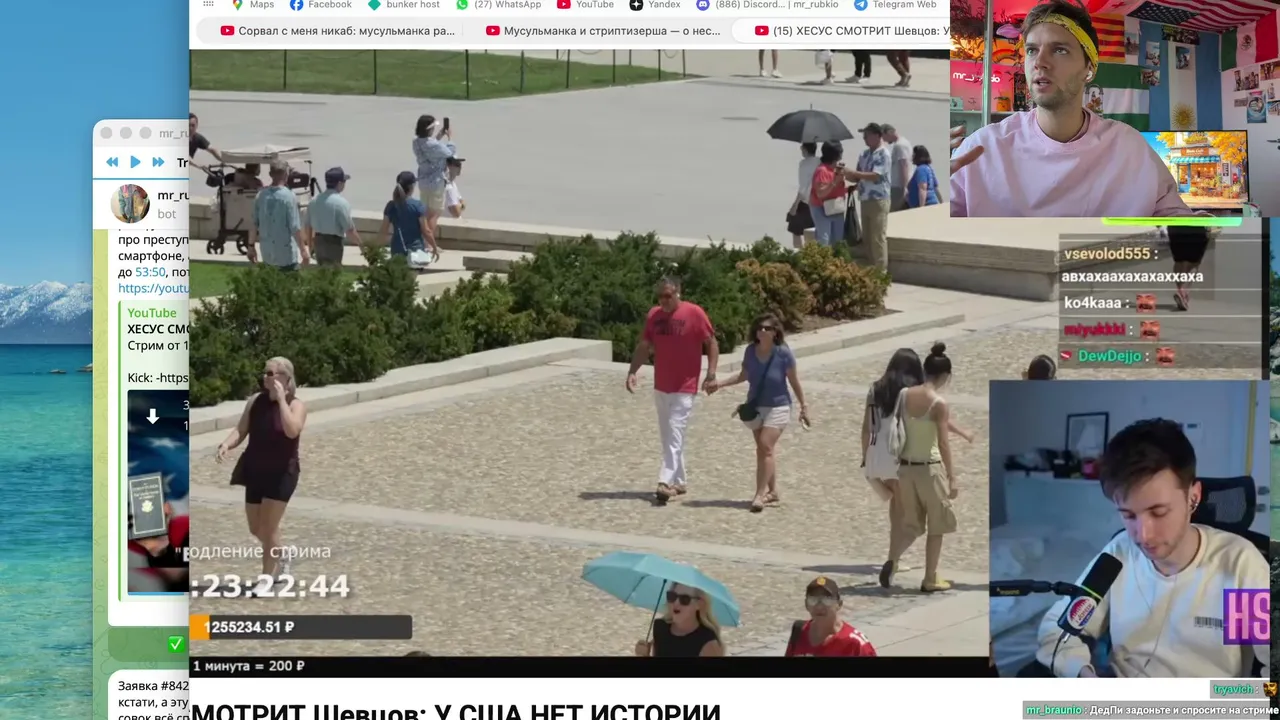The image size is (1280, 720).
Task: Click the WhatsApp logo icon
Action: [462, 5]
